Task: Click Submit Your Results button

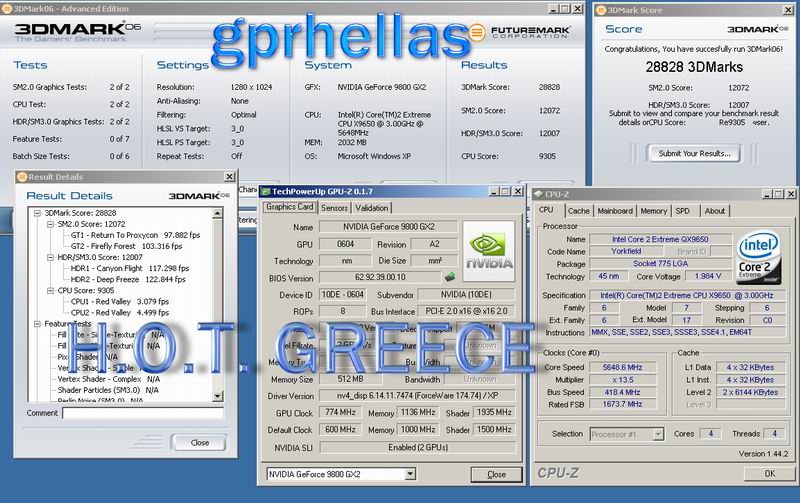Action: [x=694, y=154]
